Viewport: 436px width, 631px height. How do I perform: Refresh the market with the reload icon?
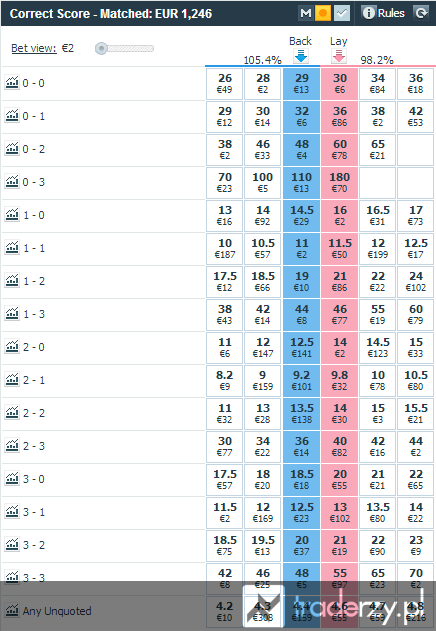421,13
